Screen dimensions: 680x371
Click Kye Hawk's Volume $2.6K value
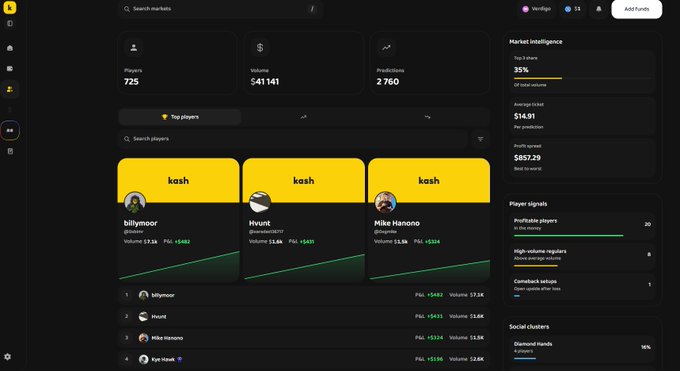pyautogui.click(x=466, y=359)
